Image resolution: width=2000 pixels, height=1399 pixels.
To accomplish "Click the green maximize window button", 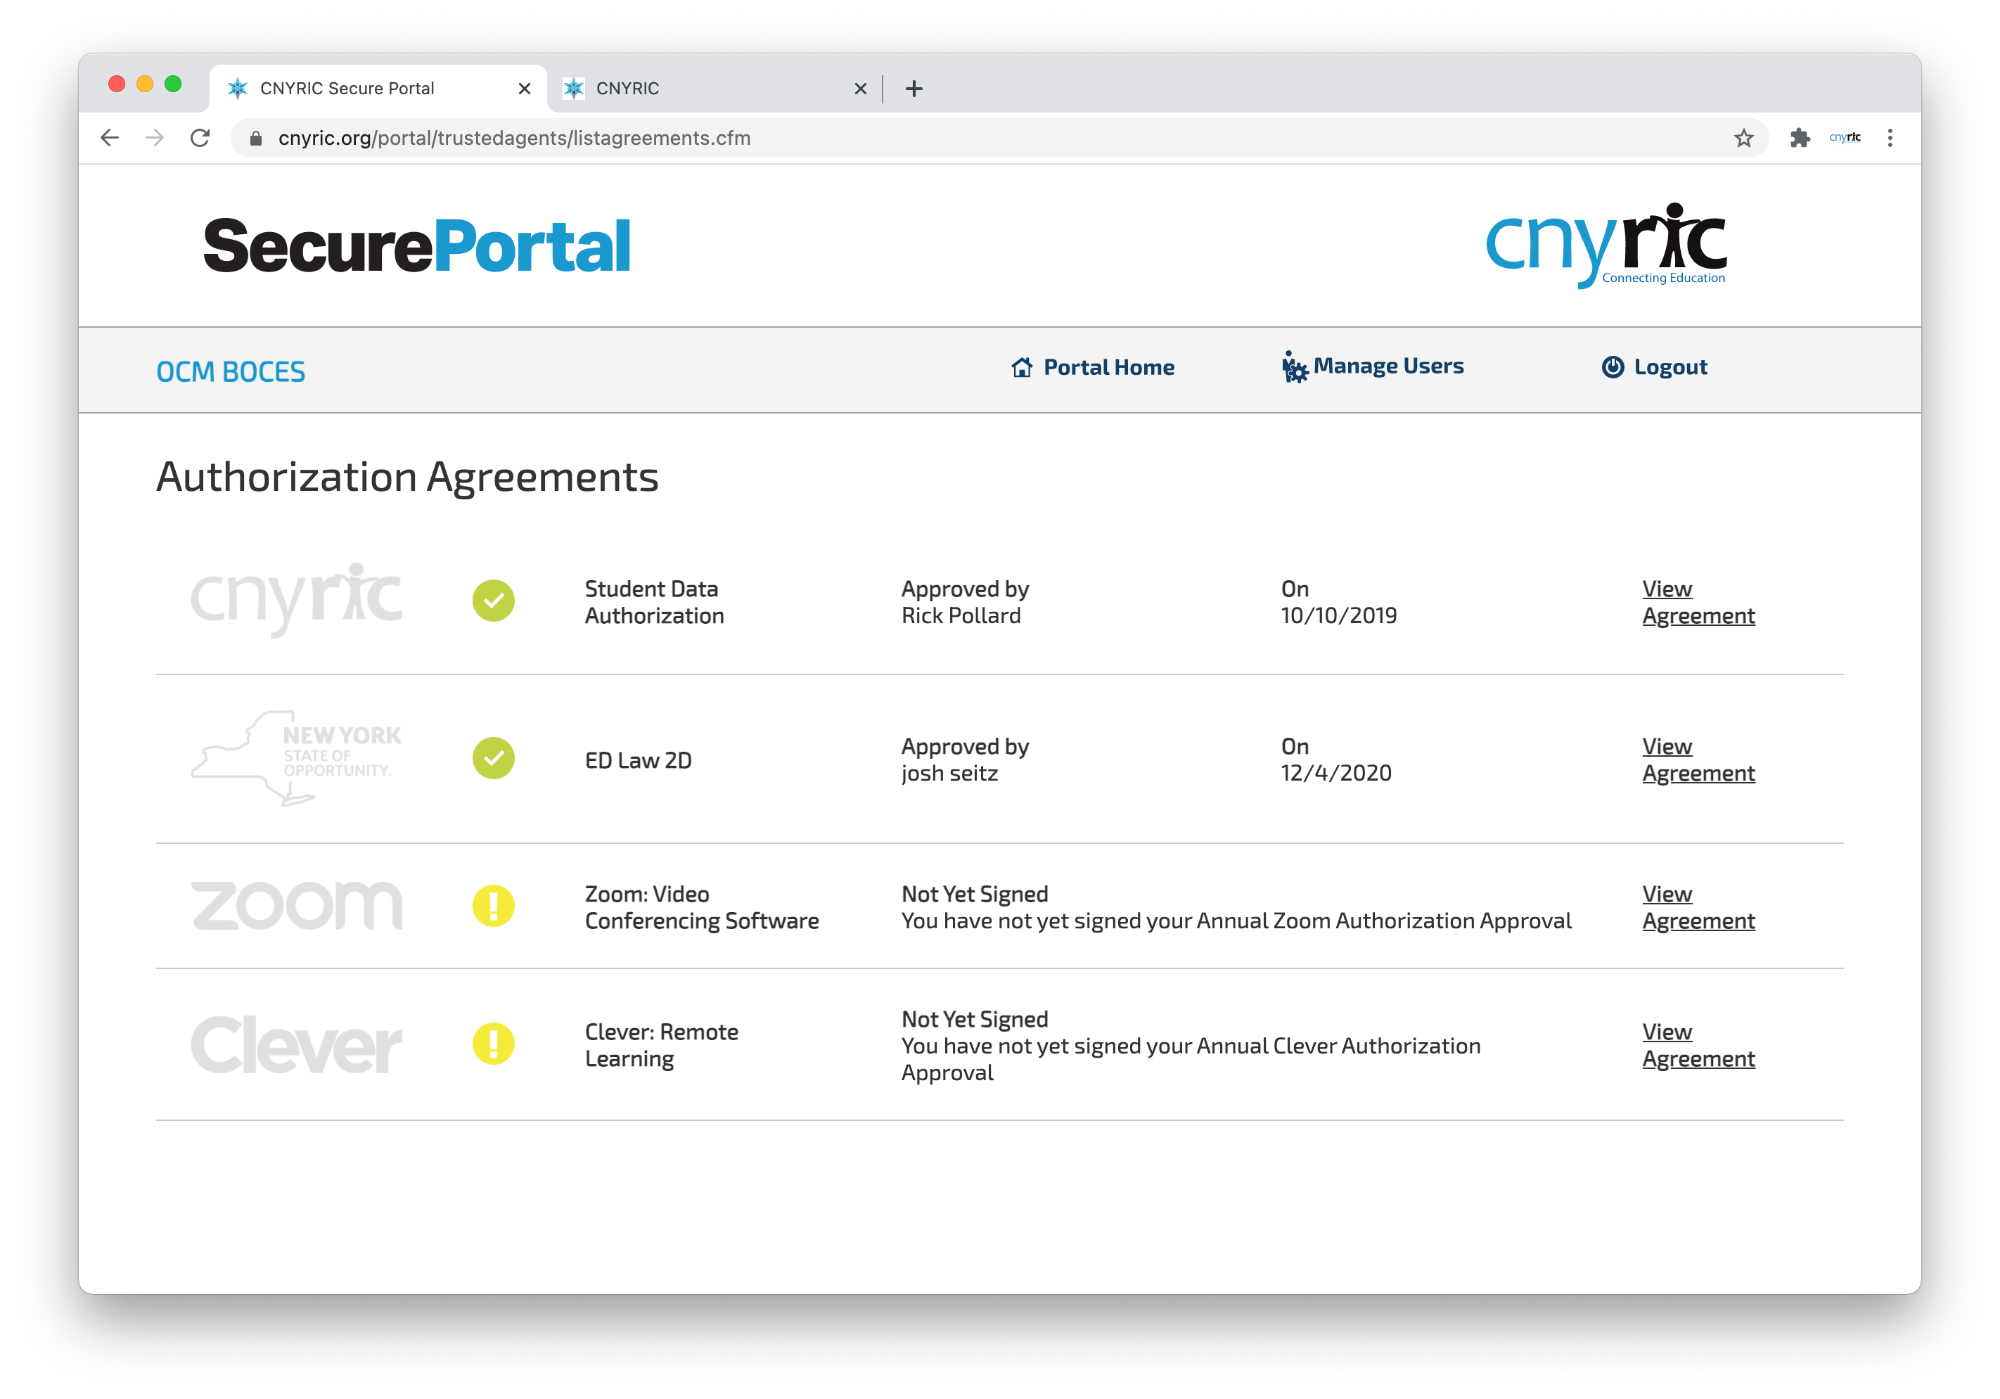I will click(x=173, y=84).
